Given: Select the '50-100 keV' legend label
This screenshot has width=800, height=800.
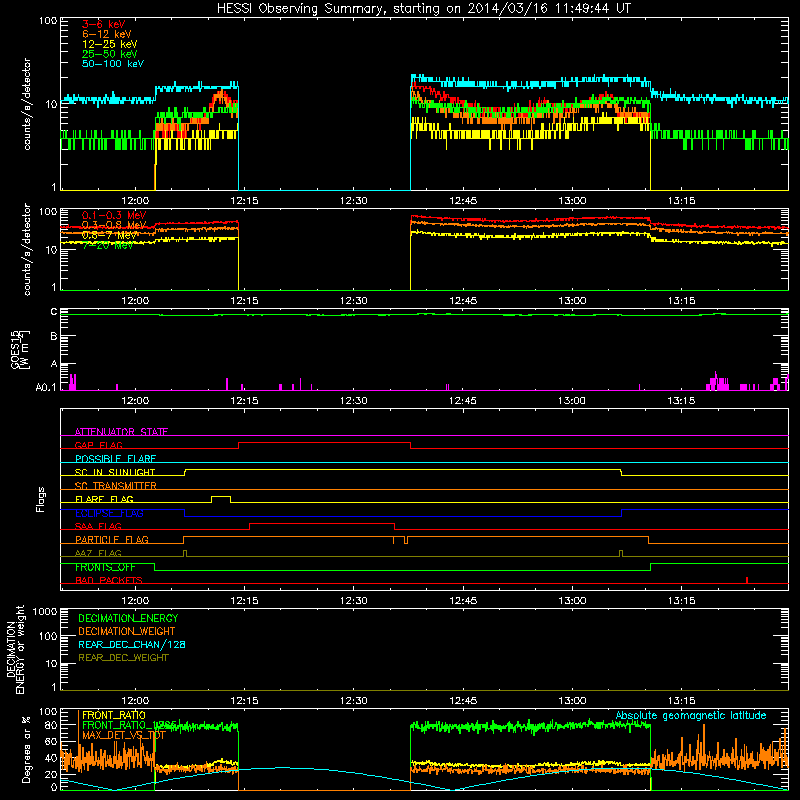Looking at the screenshot, I should (x=113, y=64).
